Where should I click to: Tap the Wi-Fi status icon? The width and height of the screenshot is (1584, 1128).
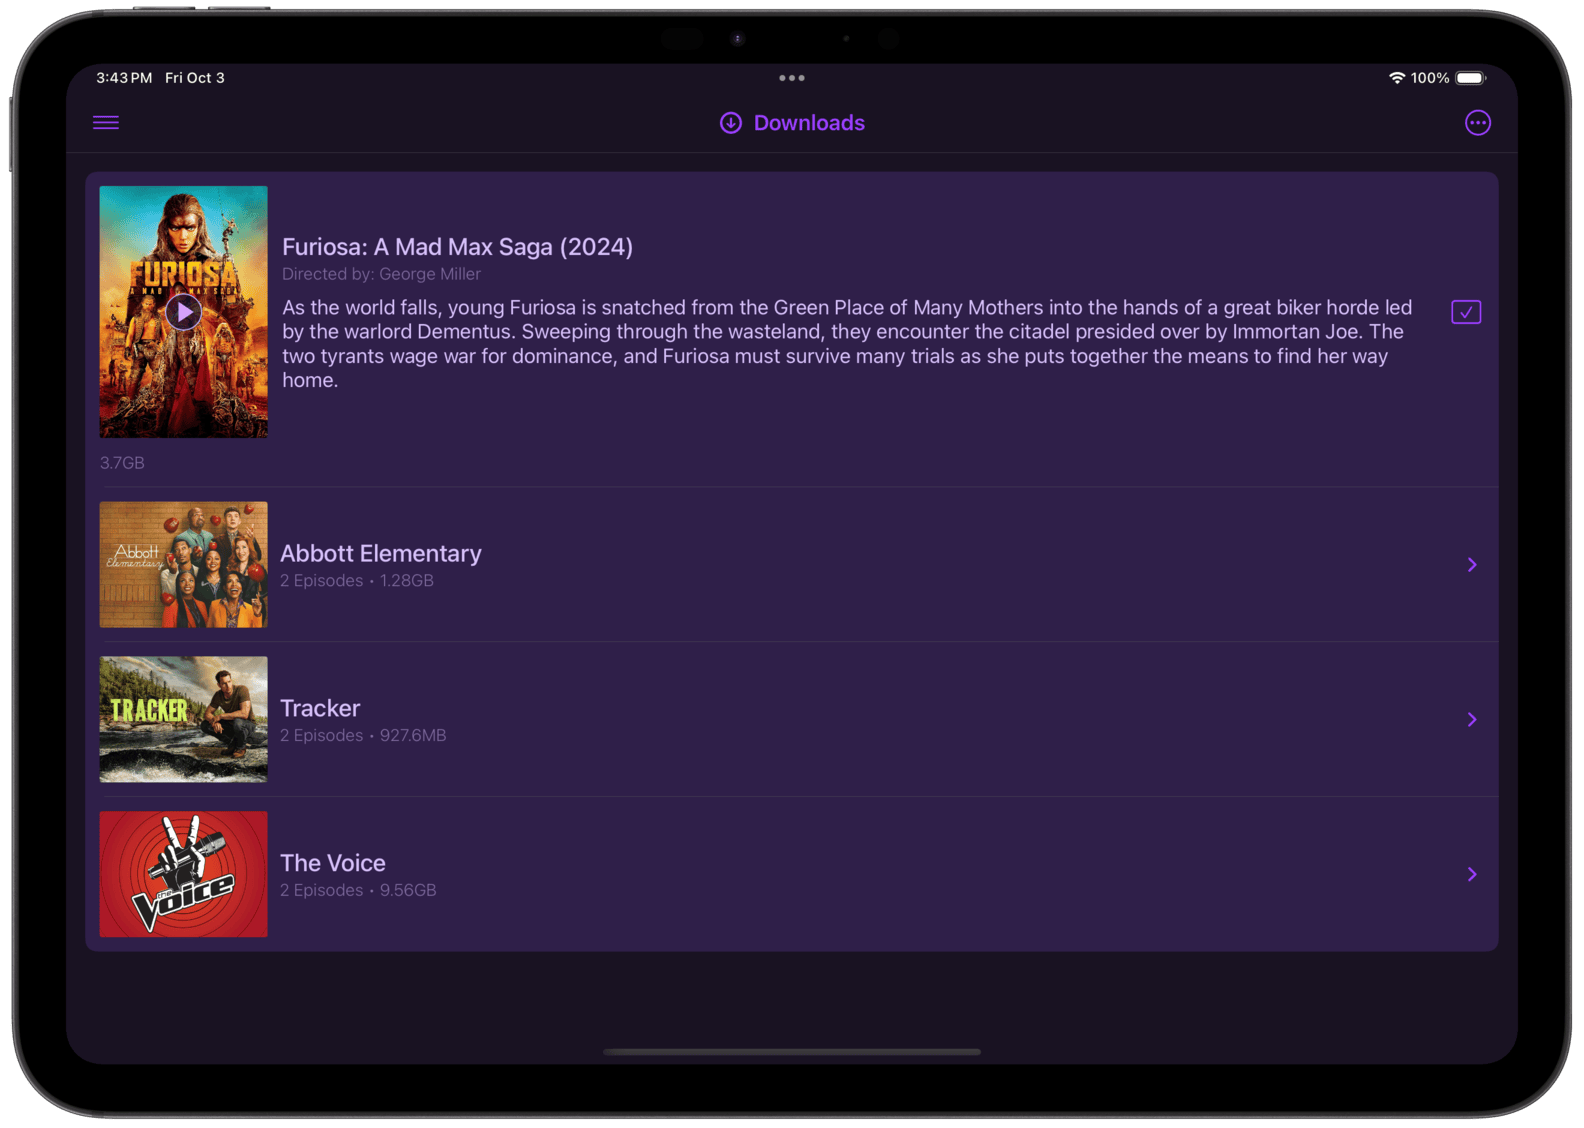[x=1396, y=78]
